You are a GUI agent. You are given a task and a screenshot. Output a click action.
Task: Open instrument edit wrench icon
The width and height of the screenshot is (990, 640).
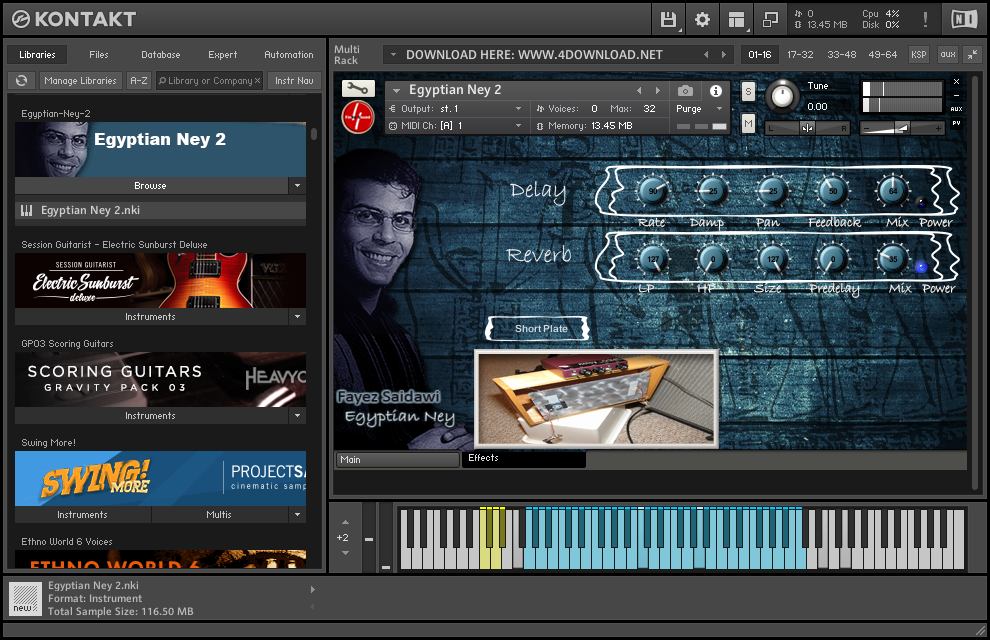point(358,89)
